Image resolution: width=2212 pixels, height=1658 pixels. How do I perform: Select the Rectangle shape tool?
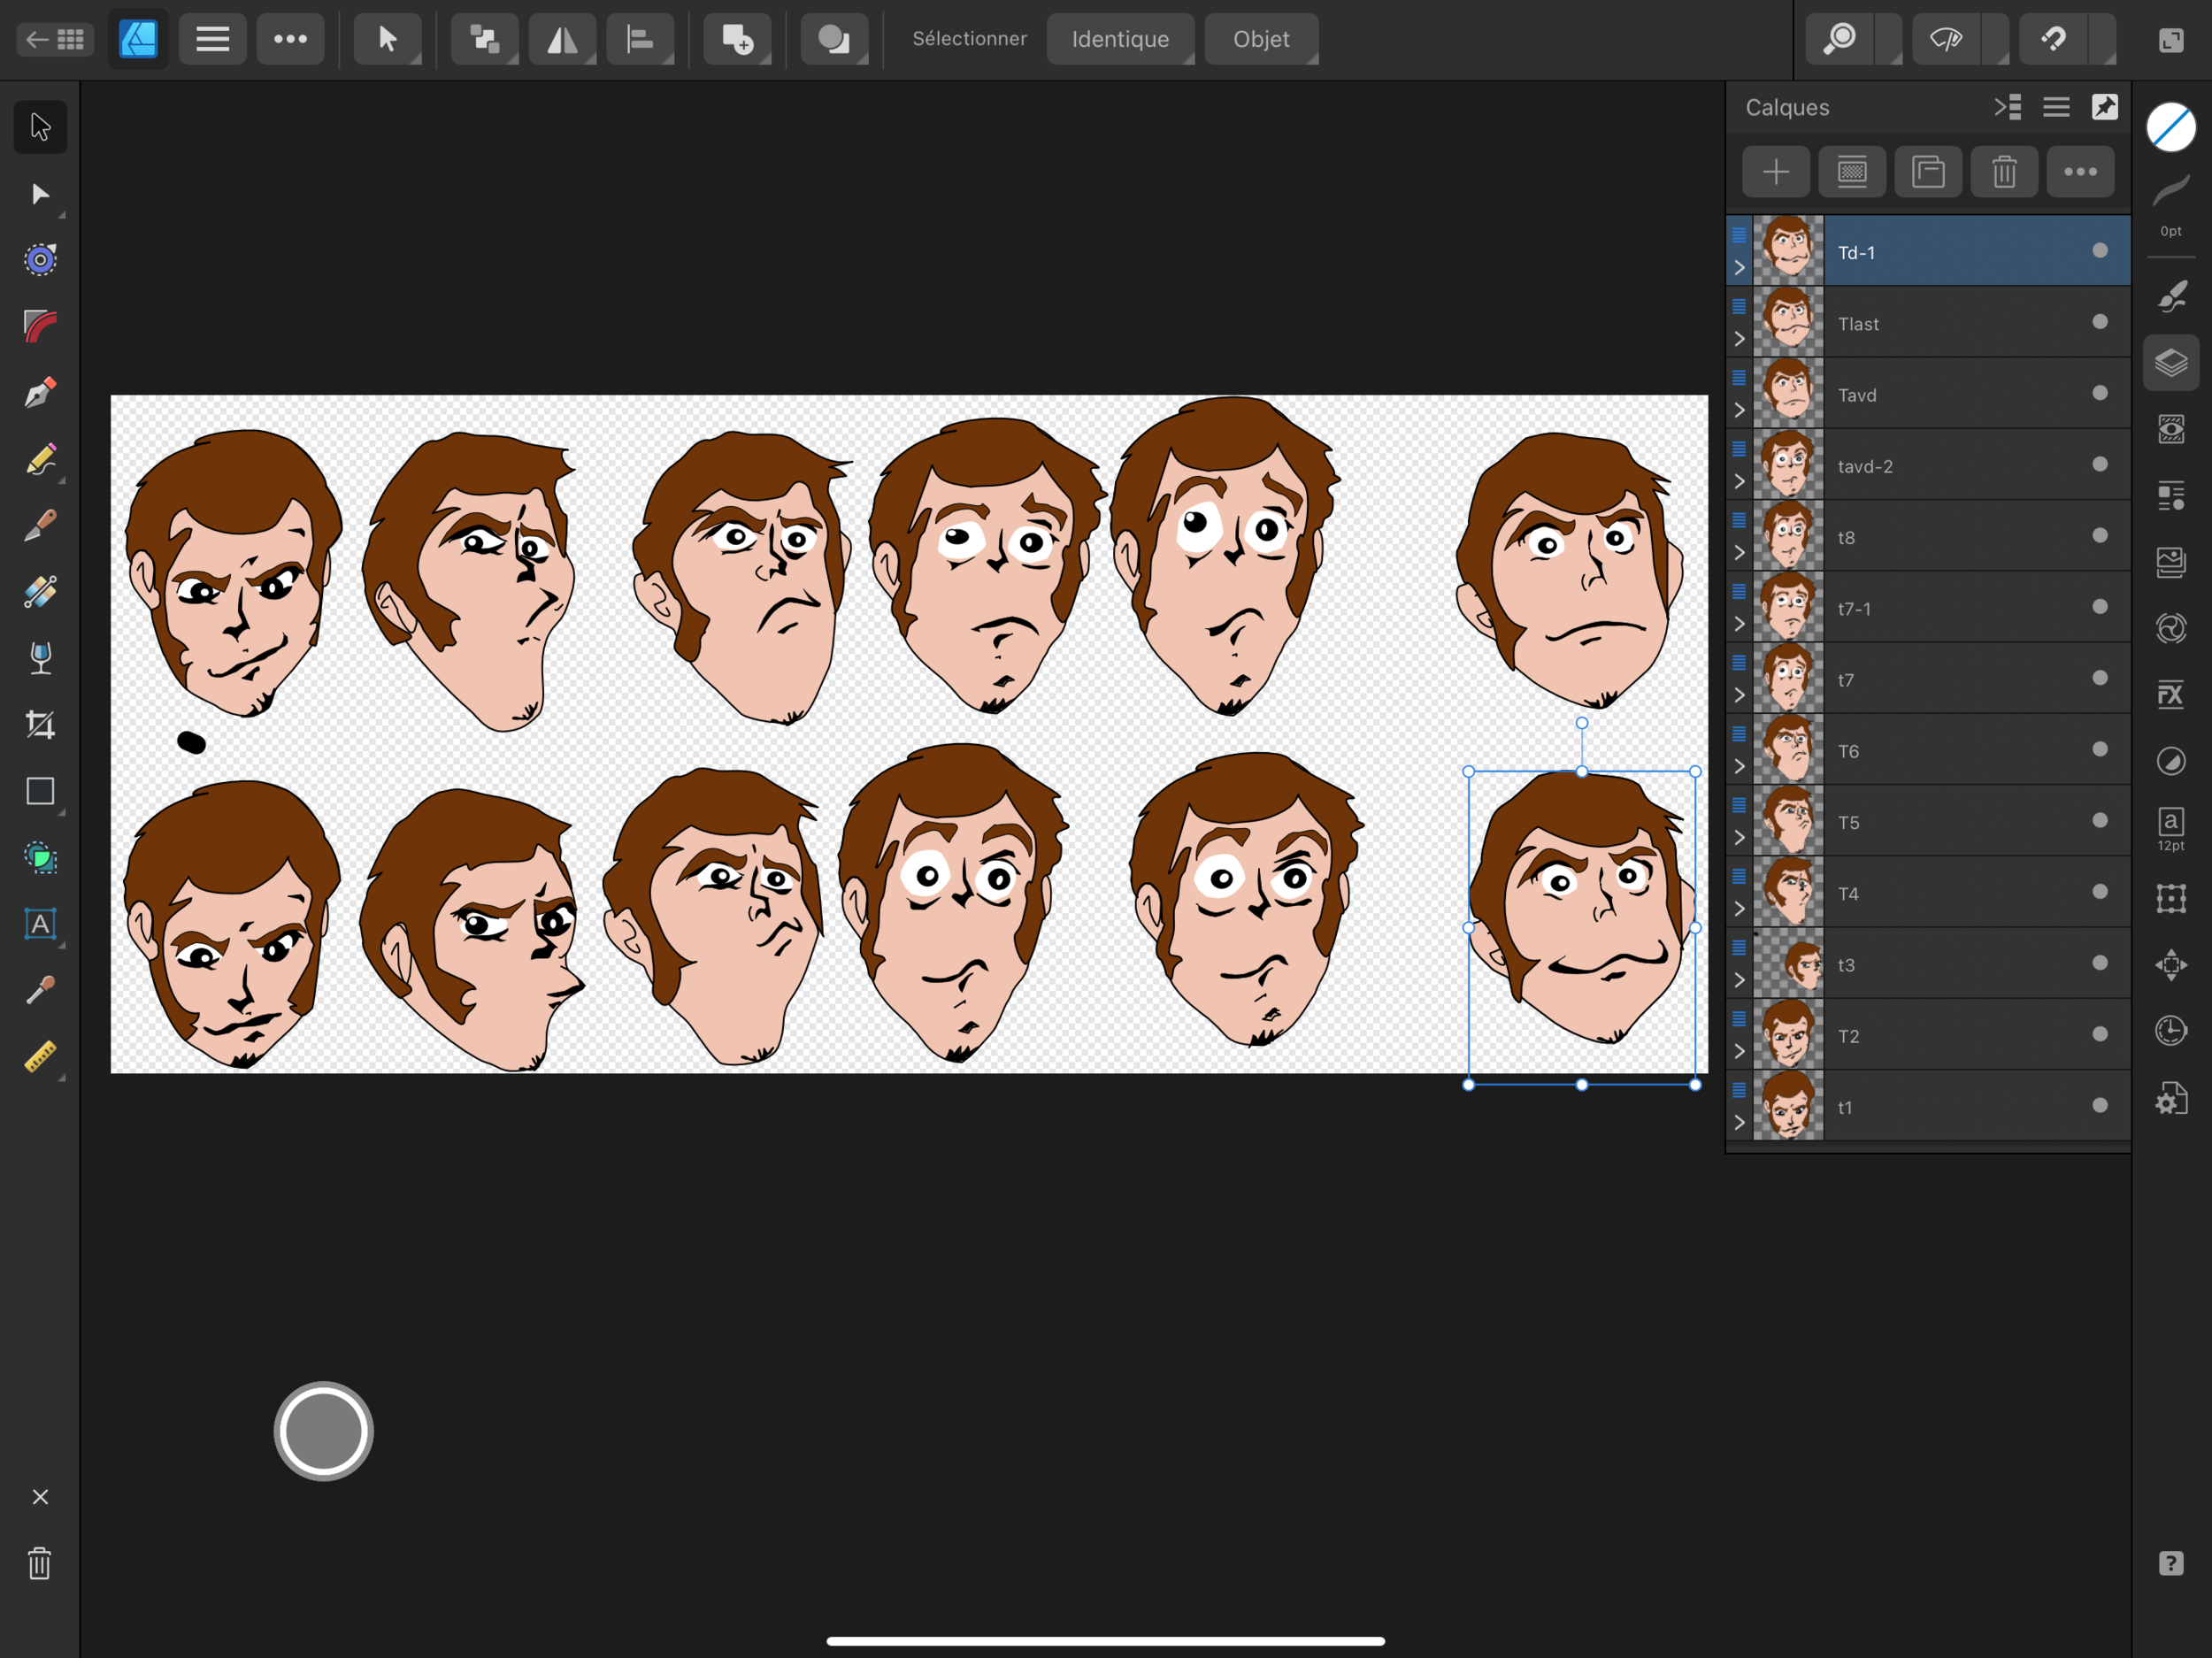(x=40, y=791)
